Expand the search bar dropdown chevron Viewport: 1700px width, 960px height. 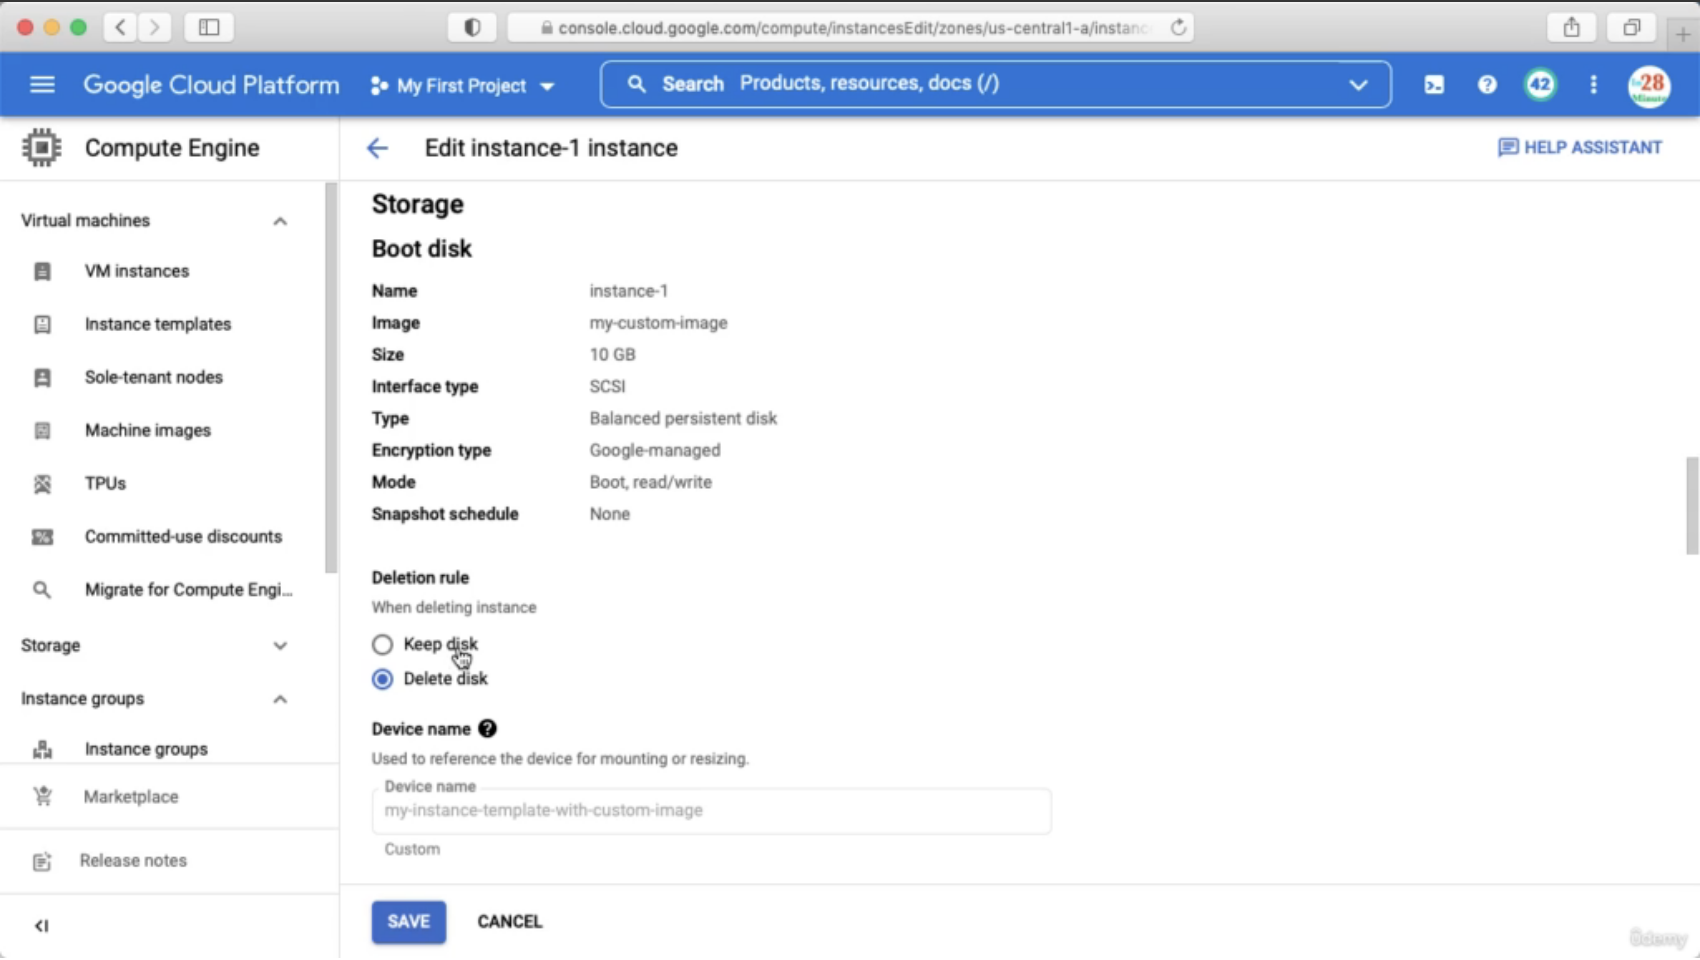(x=1358, y=85)
